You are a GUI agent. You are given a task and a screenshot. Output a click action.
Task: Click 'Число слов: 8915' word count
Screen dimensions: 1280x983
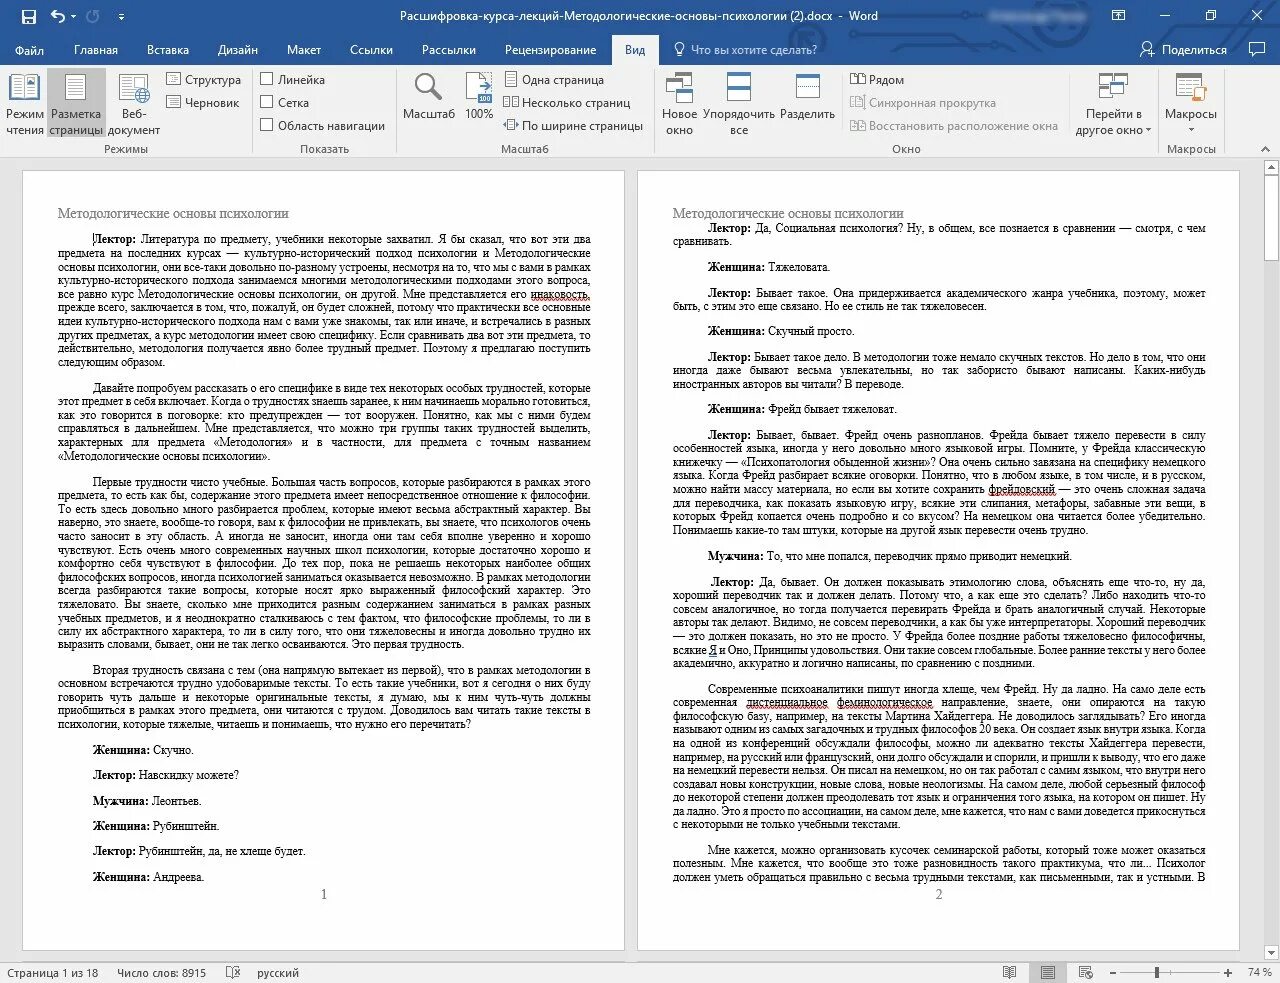tap(161, 973)
